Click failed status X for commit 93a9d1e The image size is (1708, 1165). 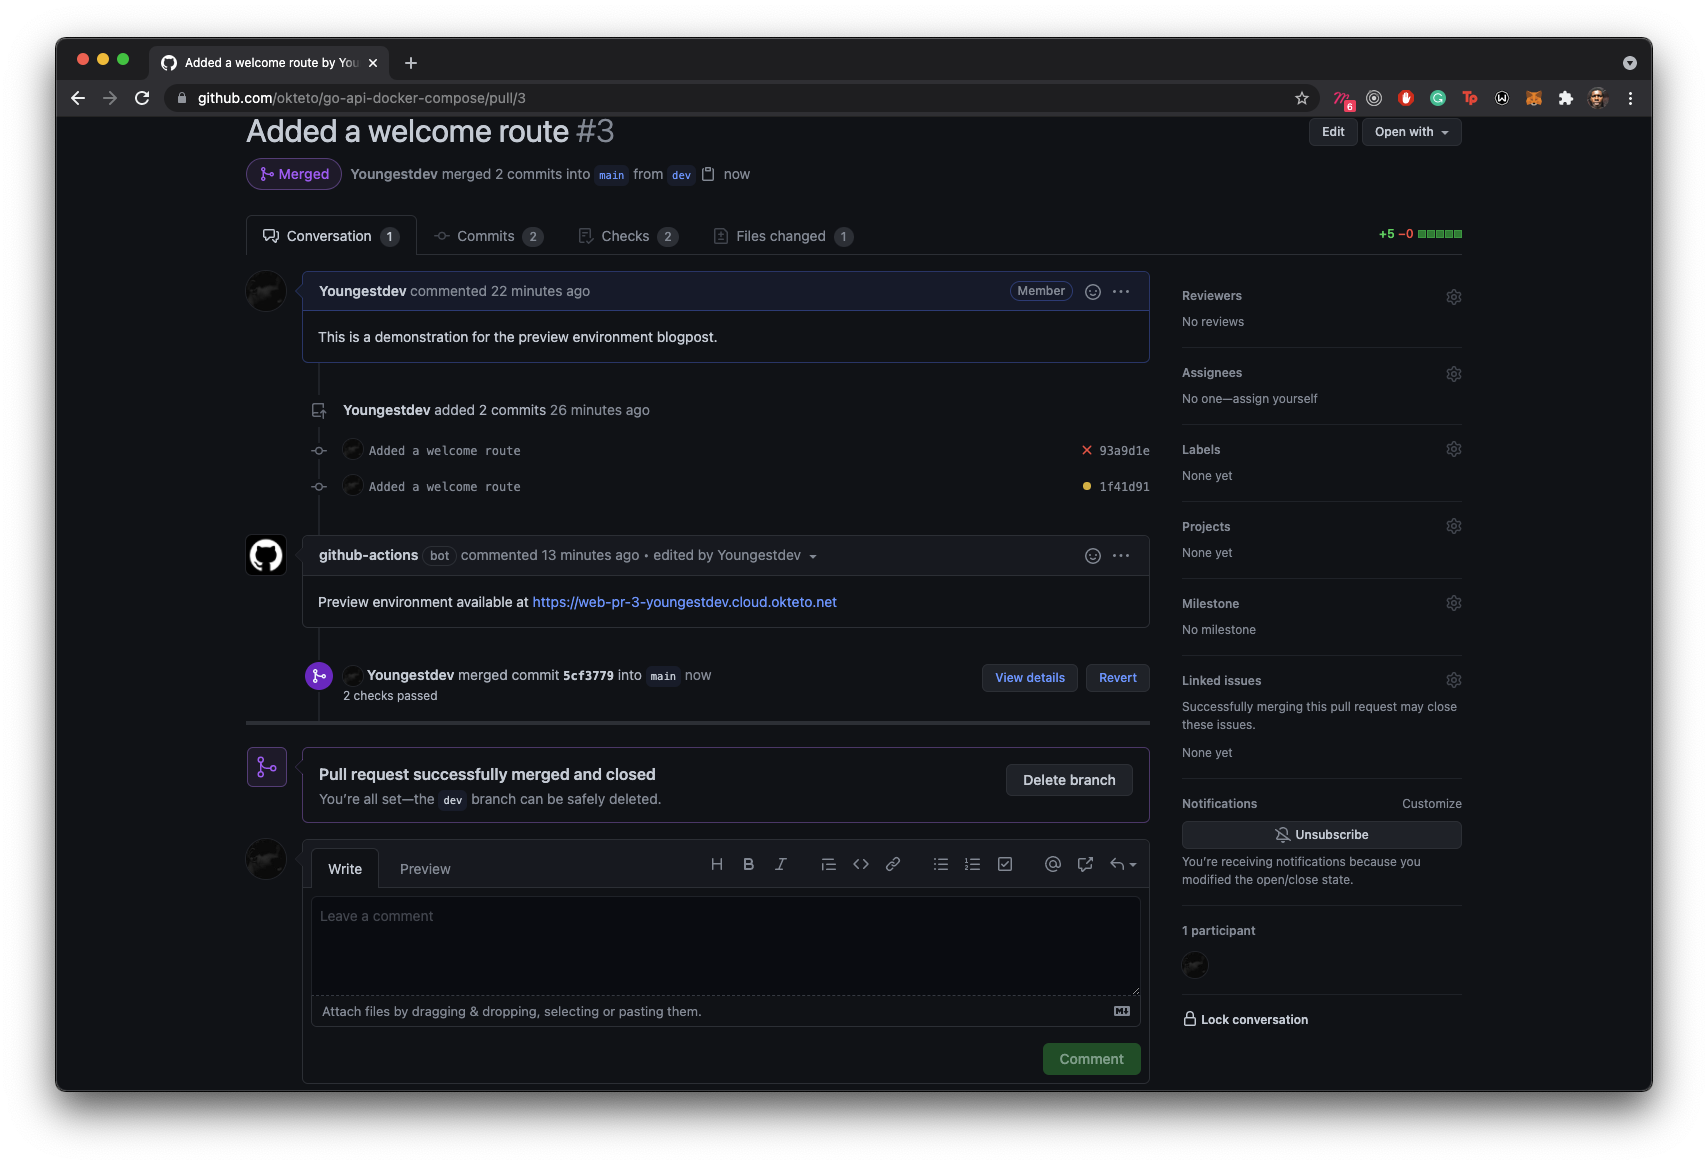point(1087,450)
